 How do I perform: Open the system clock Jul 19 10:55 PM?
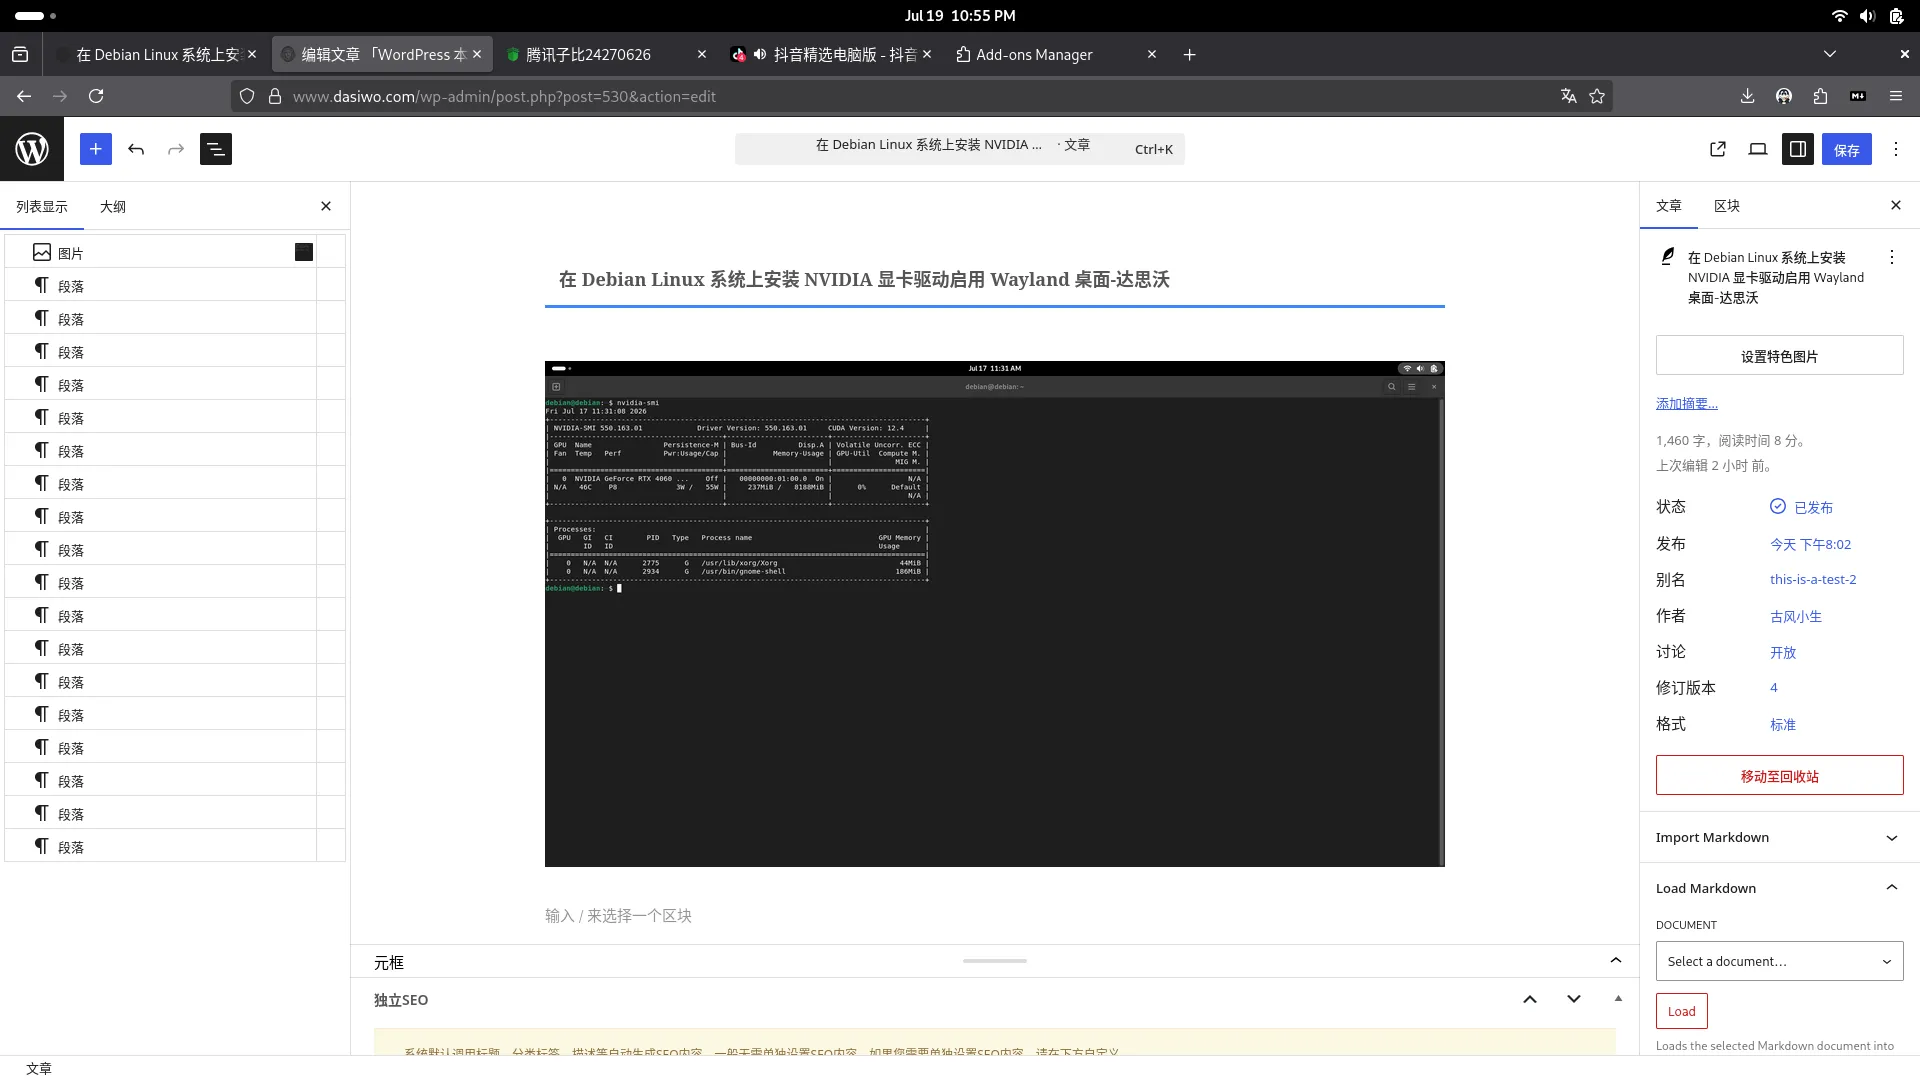coord(960,15)
